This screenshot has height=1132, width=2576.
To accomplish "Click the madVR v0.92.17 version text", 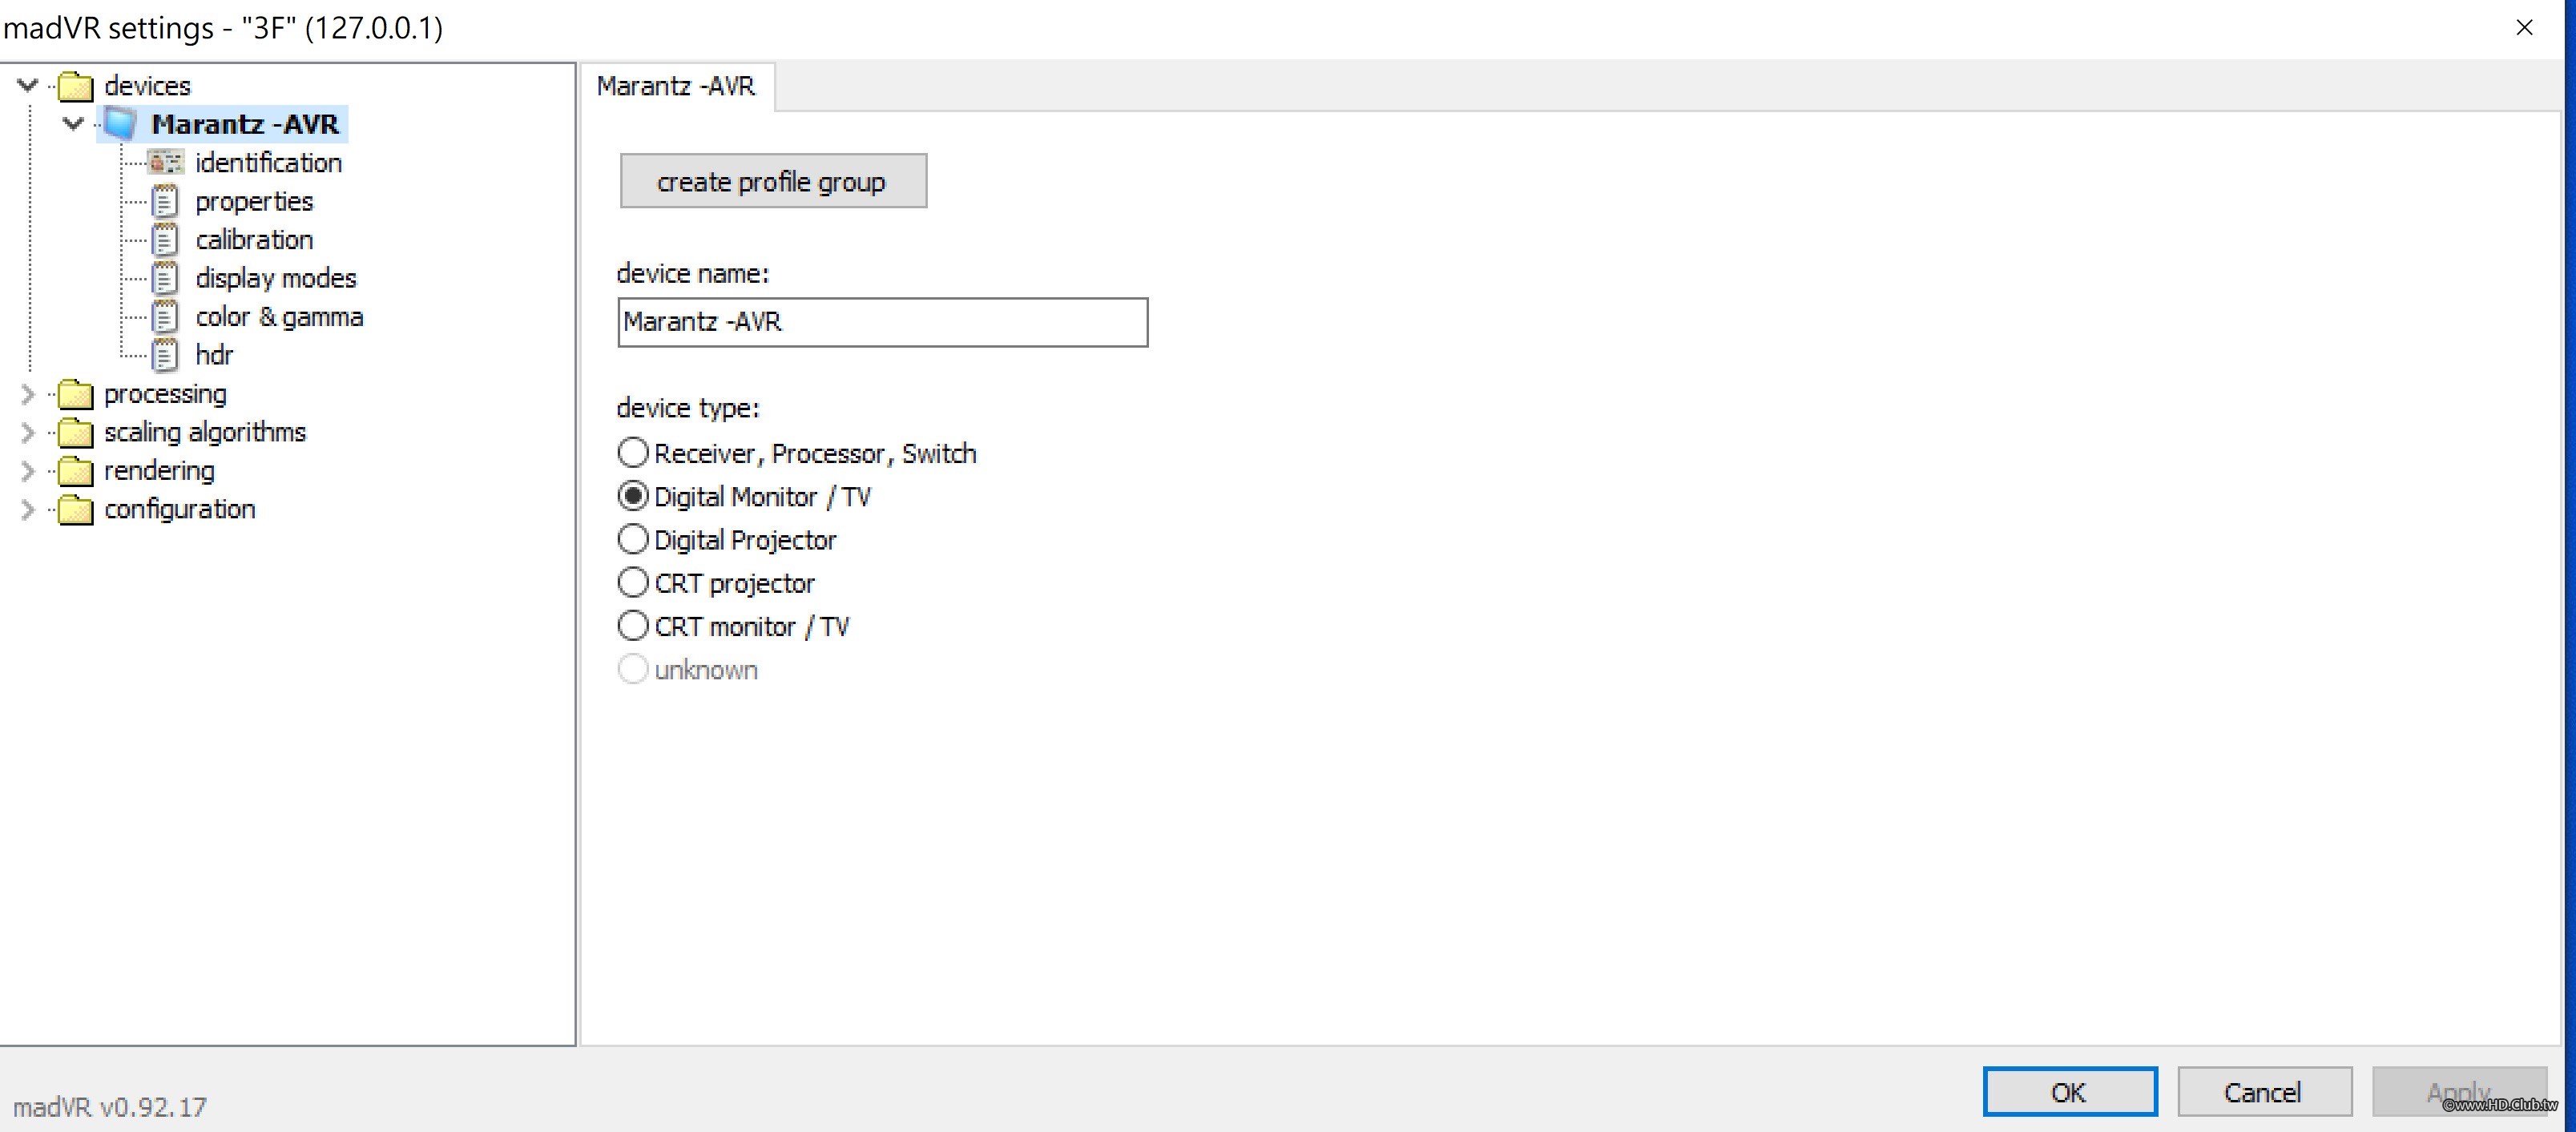I will (109, 1107).
